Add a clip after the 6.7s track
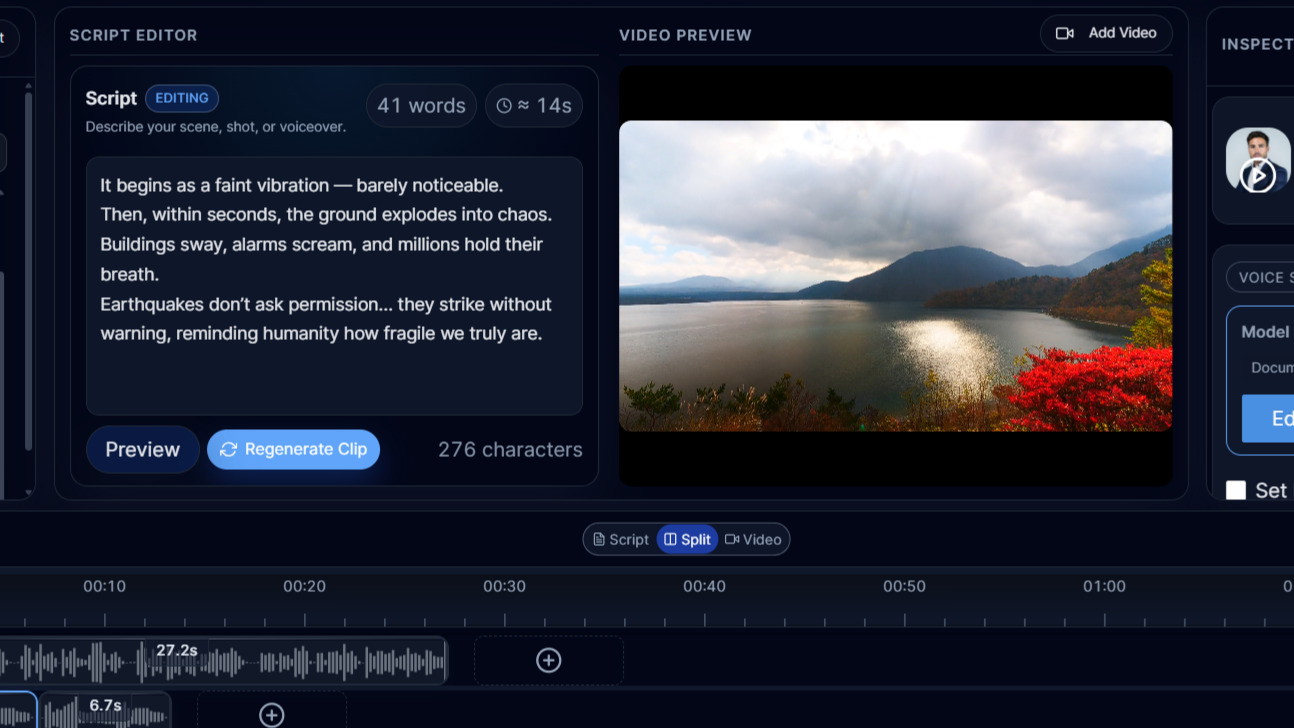This screenshot has width=1294, height=728. pos(271,714)
